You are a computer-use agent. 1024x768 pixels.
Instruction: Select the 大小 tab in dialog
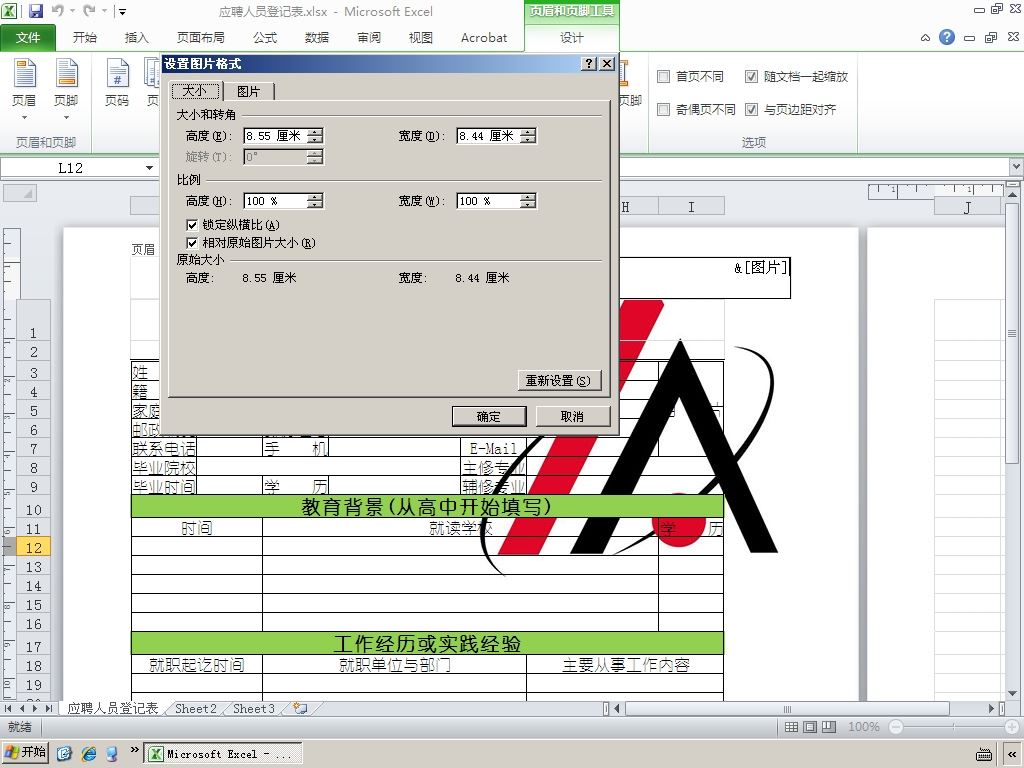[x=195, y=91]
